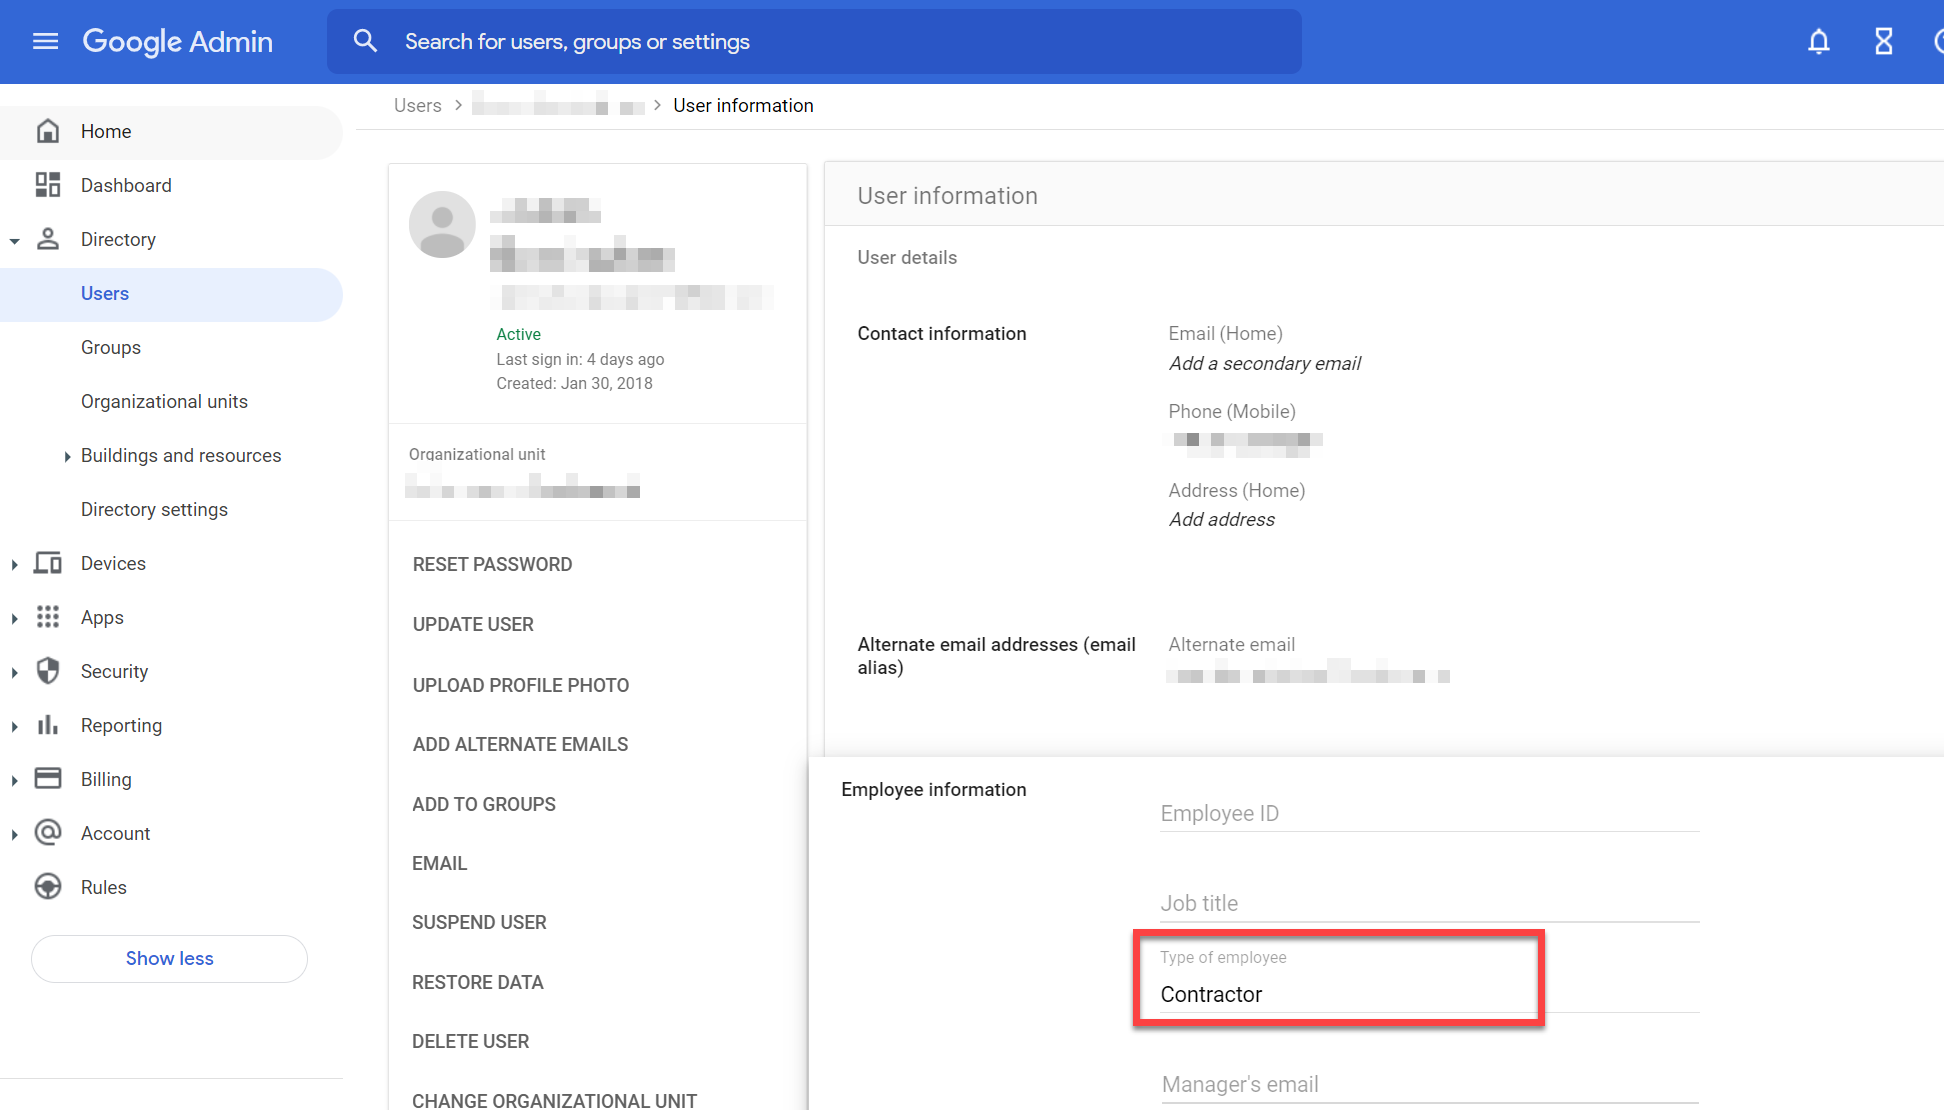This screenshot has height=1110, width=1944.
Task: Open the hamburger main menu icon
Action: pos(45,41)
